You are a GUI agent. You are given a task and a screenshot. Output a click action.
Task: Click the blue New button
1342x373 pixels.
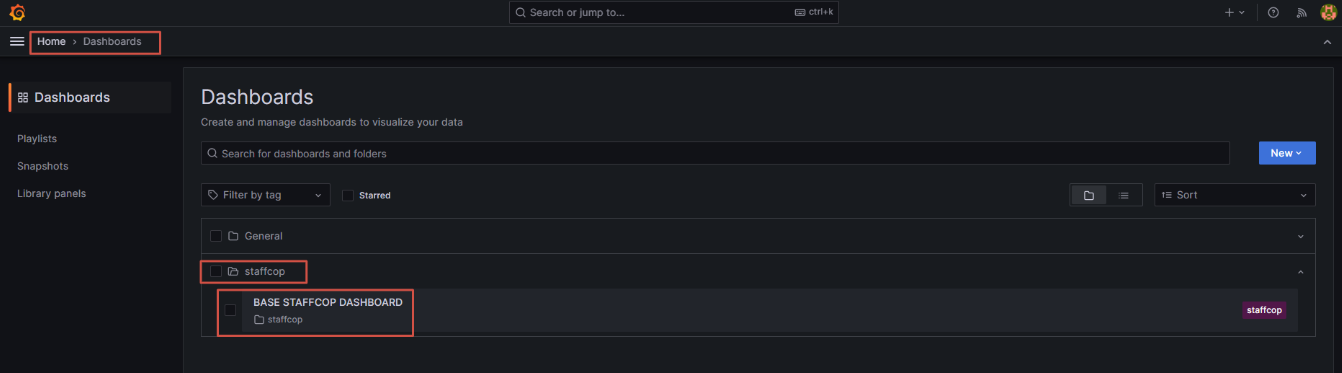1287,153
